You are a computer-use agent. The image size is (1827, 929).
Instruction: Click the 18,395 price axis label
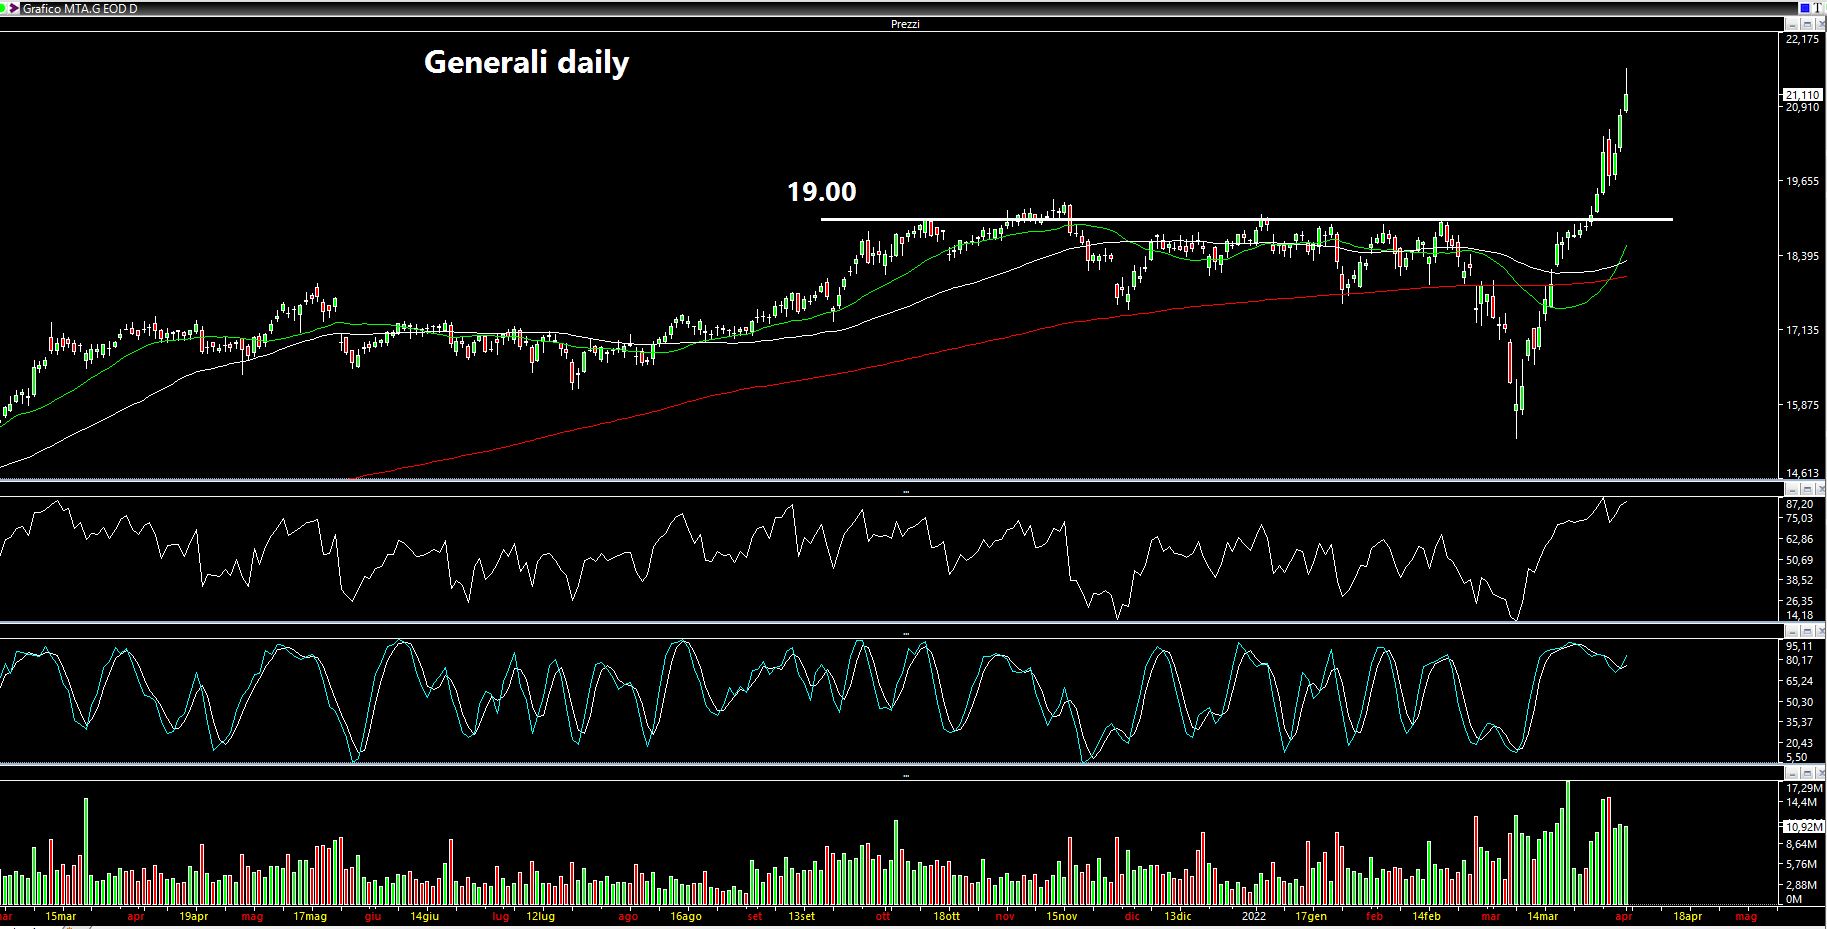(x=1803, y=256)
